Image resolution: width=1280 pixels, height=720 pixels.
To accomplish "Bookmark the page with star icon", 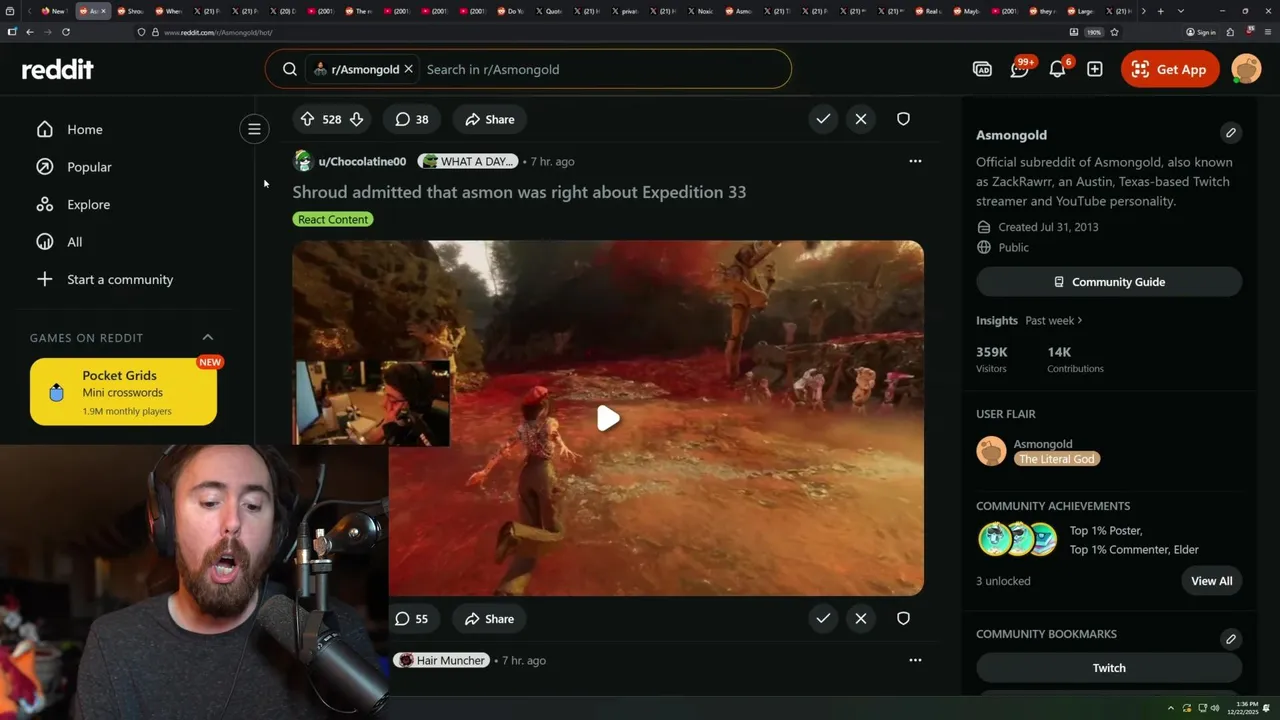I will tap(1114, 32).
